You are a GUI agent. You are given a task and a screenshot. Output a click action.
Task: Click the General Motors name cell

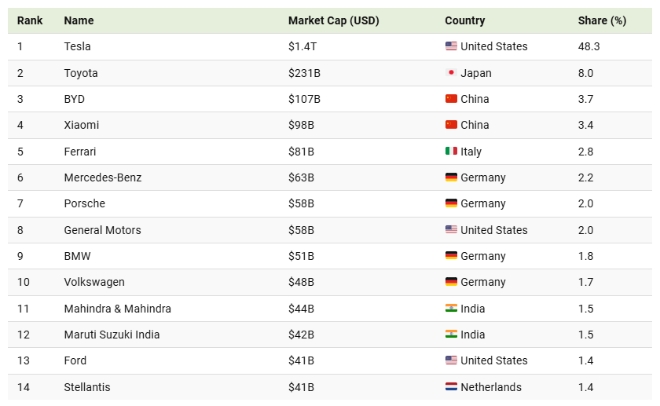[x=102, y=230]
